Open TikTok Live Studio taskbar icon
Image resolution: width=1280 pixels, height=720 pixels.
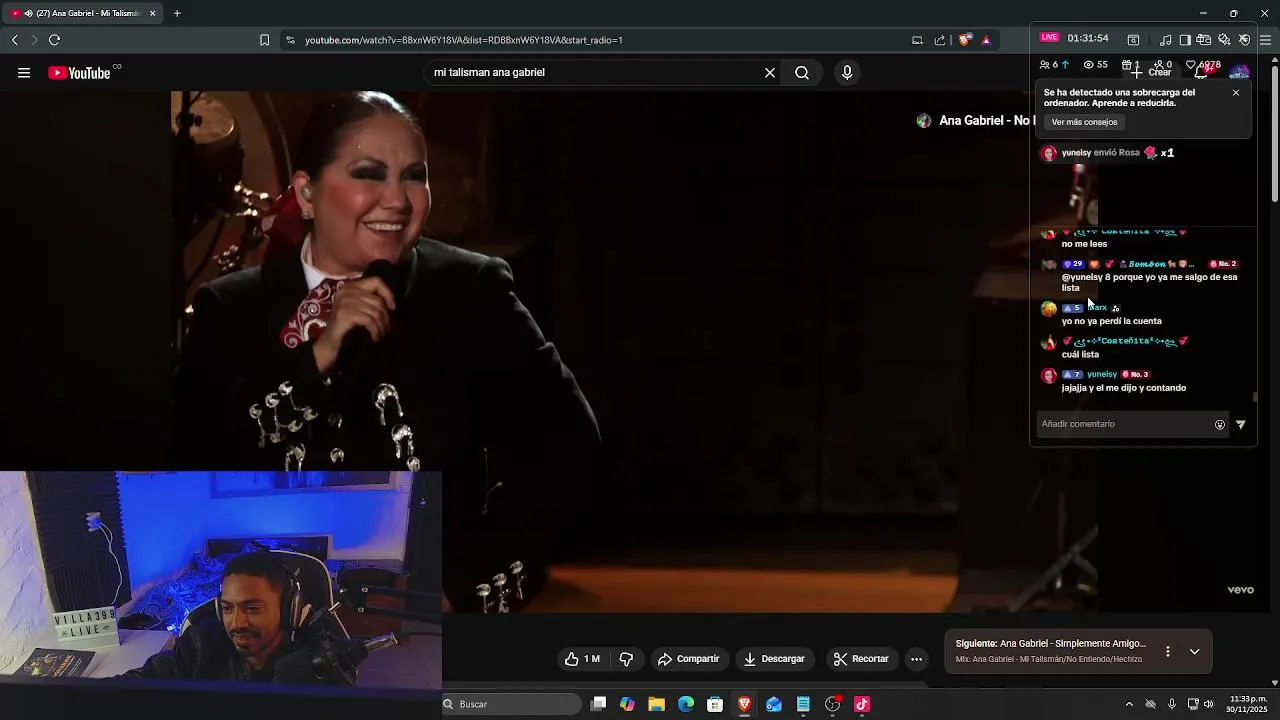click(x=862, y=704)
